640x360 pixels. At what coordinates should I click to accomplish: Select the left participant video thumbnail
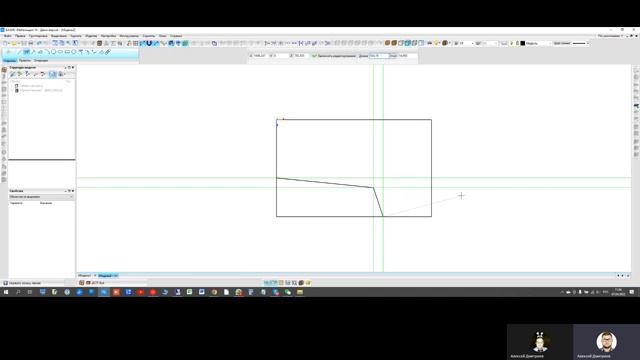pos(540,342)
